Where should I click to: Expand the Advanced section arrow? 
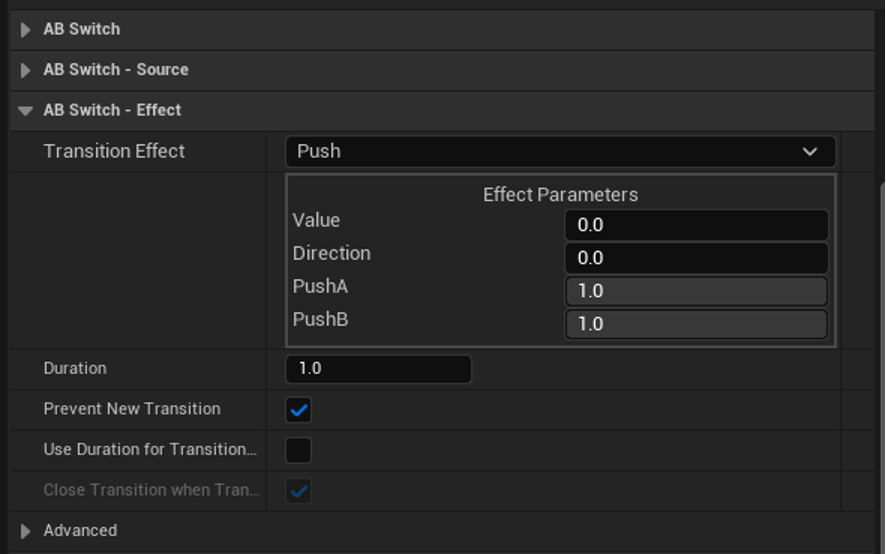(x=26, y=531)
